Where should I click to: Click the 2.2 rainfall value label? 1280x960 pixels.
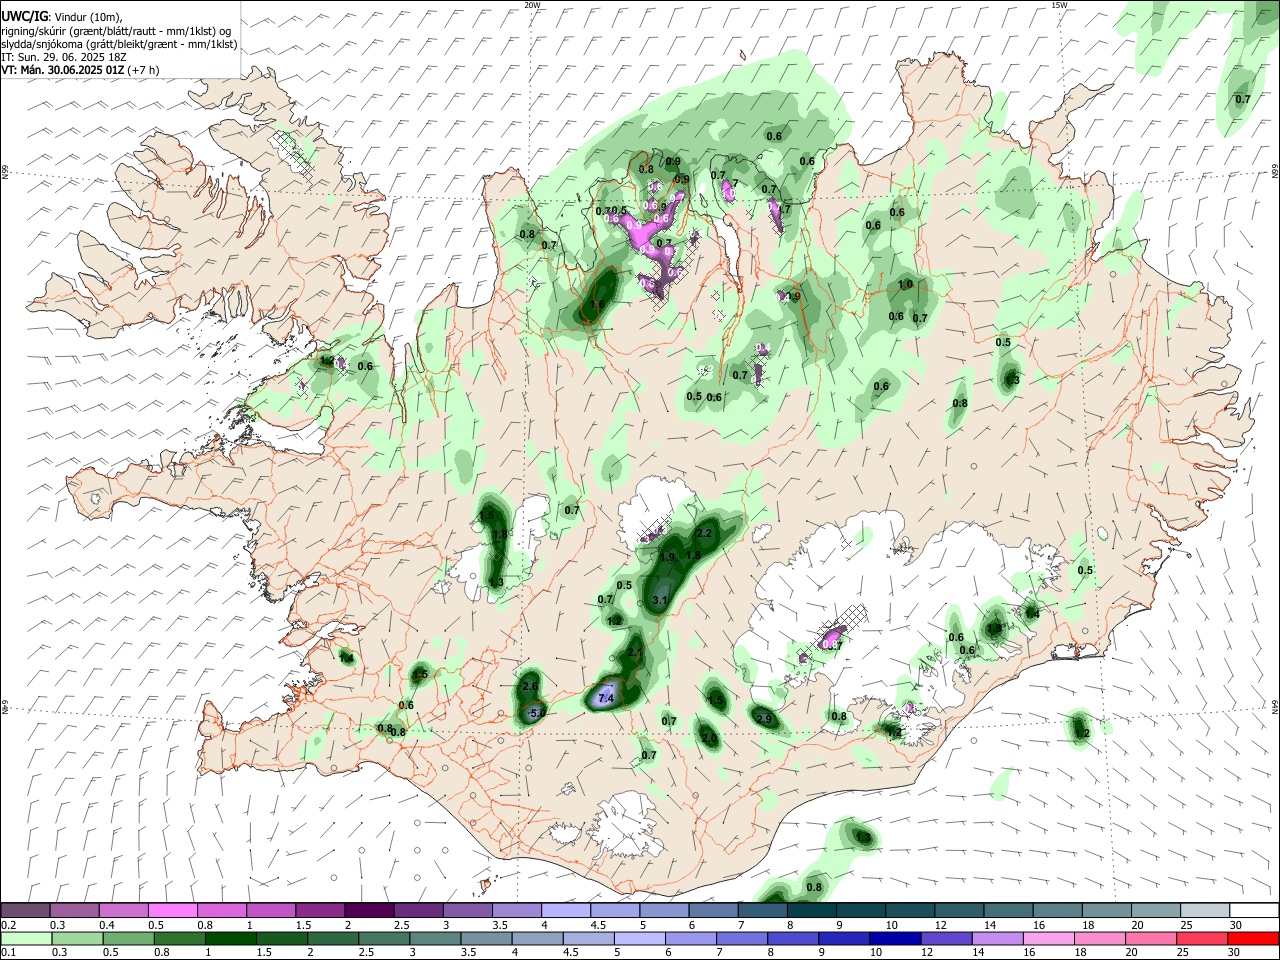point(704,534)
